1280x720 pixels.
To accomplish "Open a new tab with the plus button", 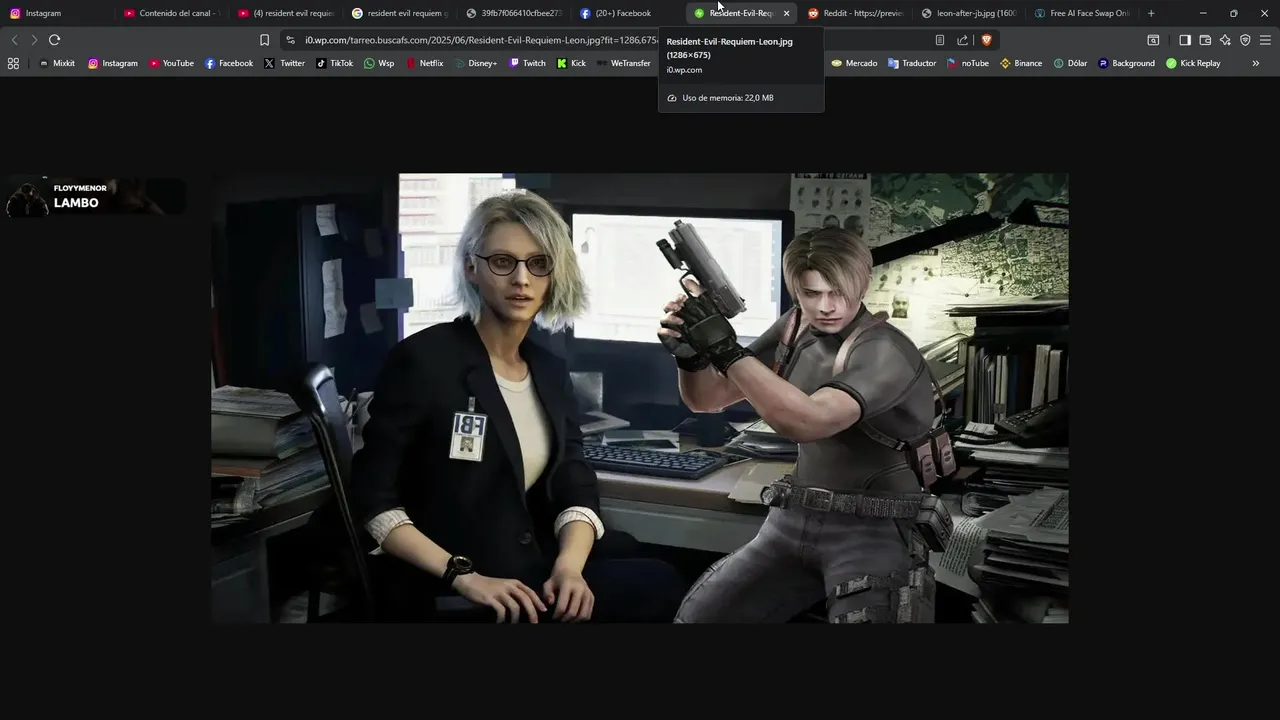I will click(x=1151, y=13).
